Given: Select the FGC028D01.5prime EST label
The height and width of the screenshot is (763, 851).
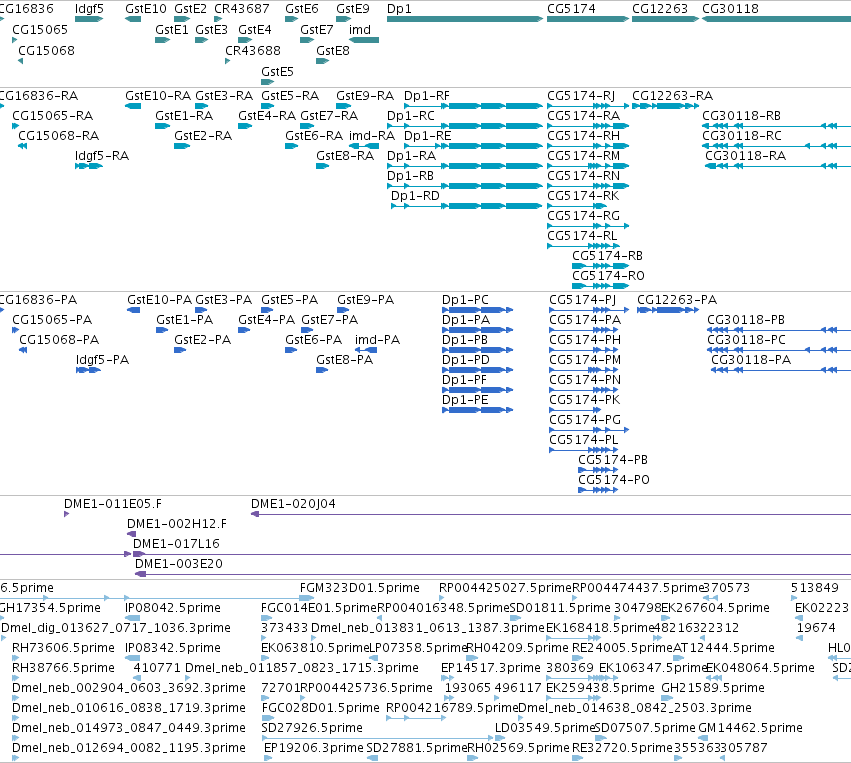Looking at the screenshot, I should tap(320, 708).
